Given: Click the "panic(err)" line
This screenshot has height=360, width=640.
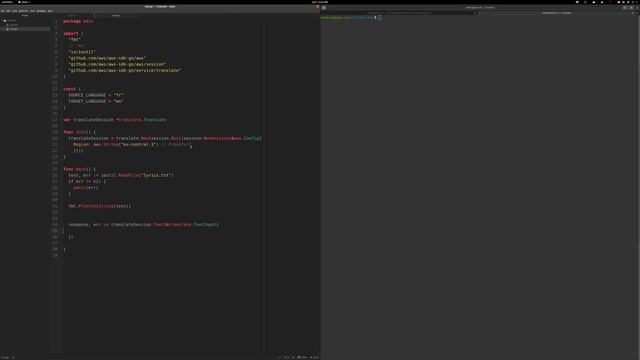Looking at the screenshot, I should 86,187.
